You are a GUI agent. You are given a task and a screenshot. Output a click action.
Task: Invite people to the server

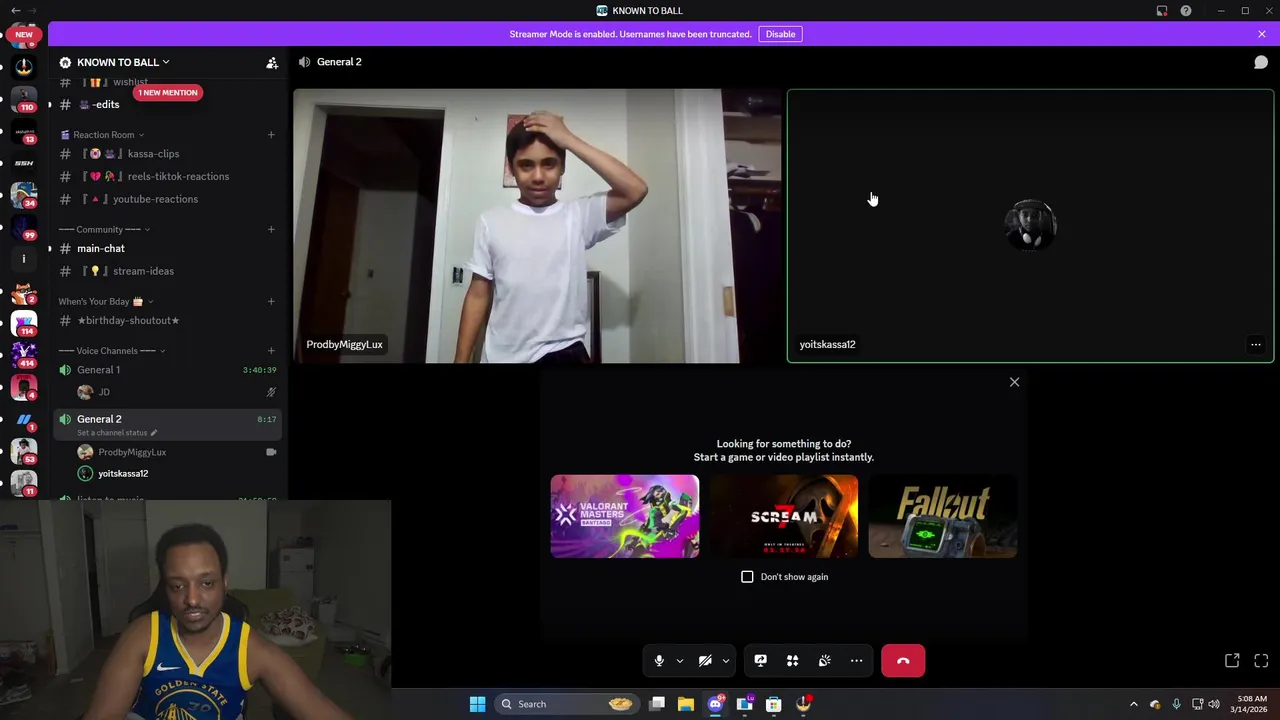[272, 62]
